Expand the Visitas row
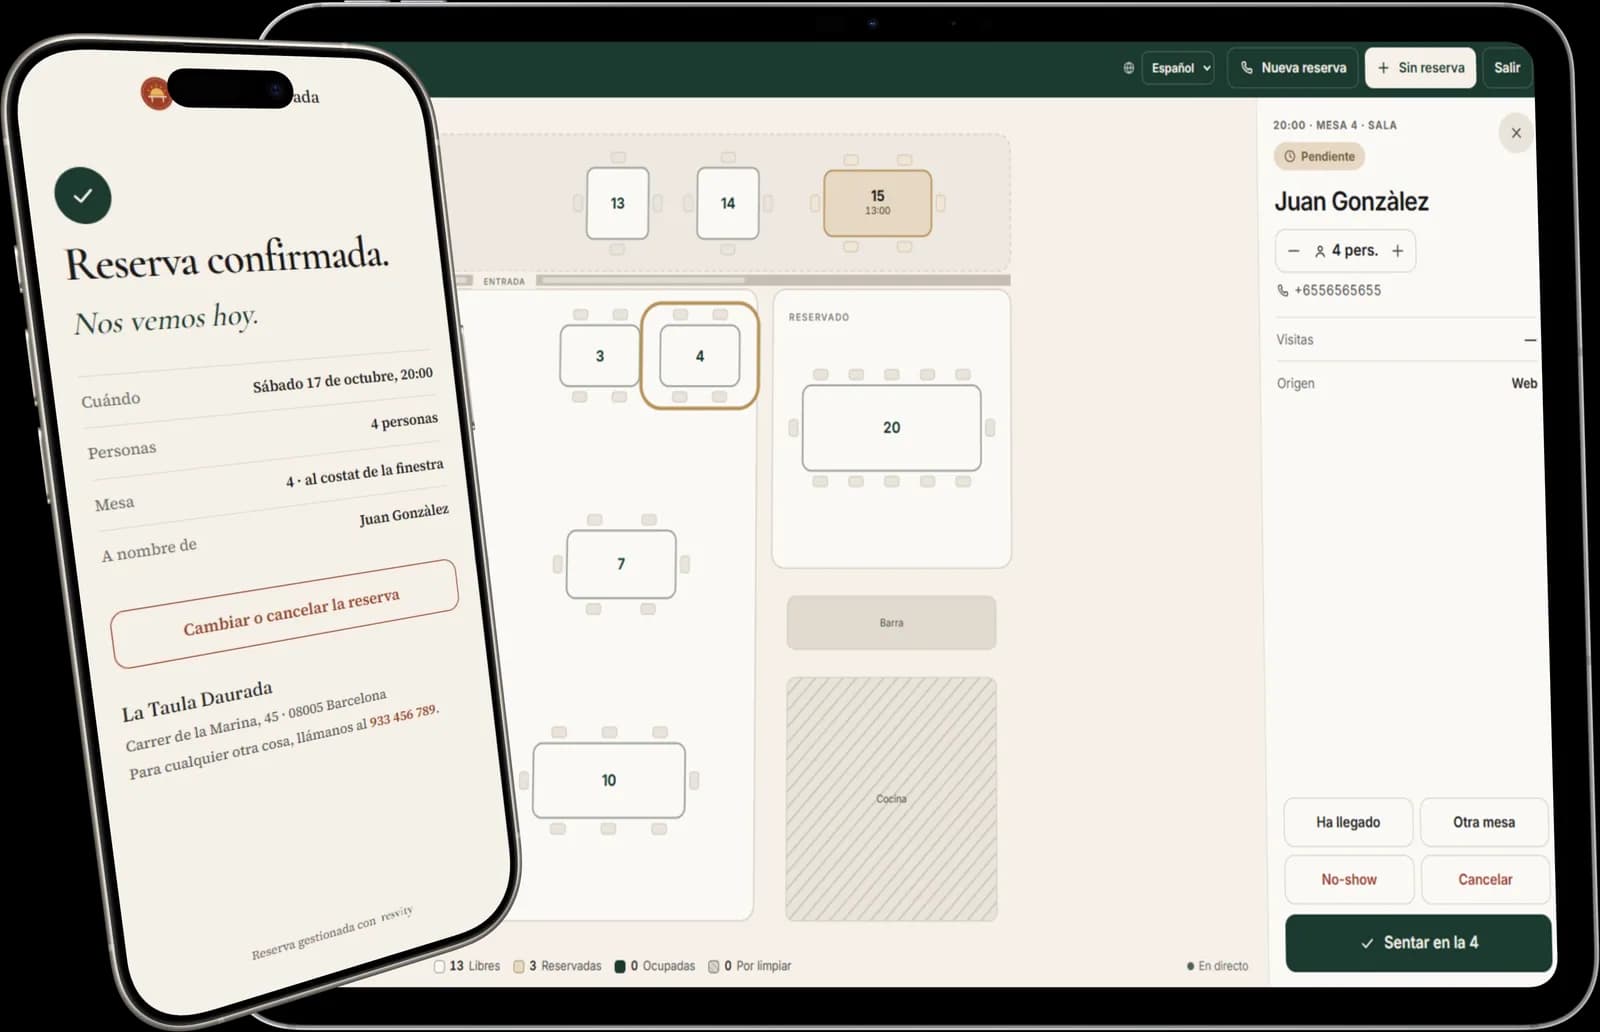This screenshot has width=1600, height=1032. pyautogui.click(x=1406, y=340)
